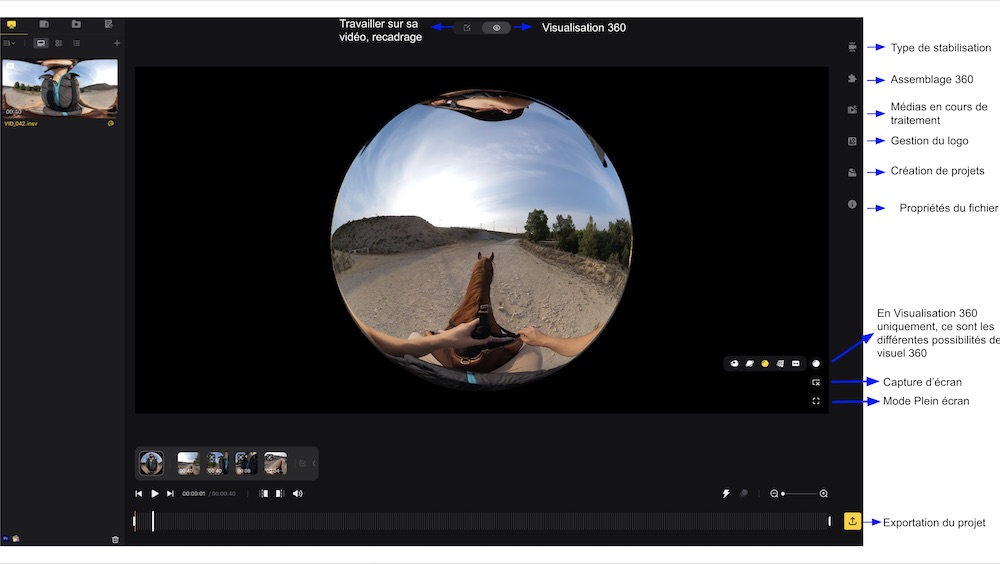Screen dimensions: 1000x564
Task: Select the first 360 view preset
Action: (x=734, y=364)
